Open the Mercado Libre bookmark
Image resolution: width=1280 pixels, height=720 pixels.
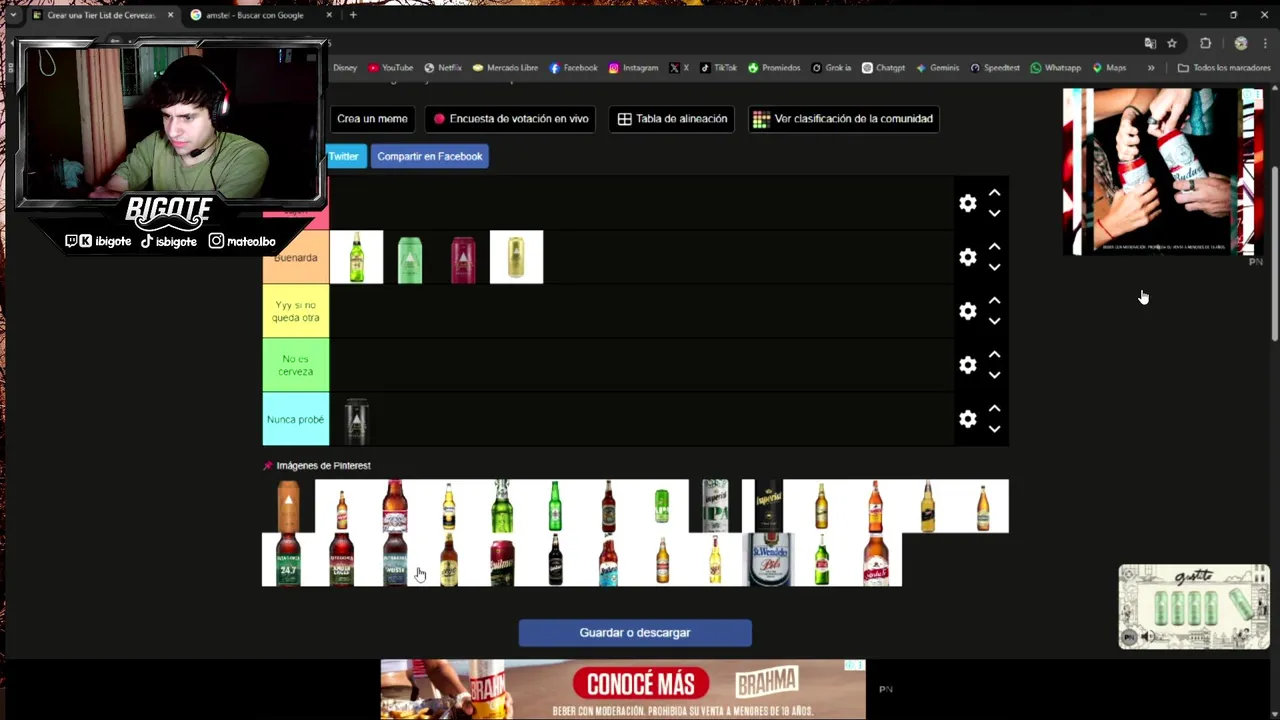coord(505,68)
